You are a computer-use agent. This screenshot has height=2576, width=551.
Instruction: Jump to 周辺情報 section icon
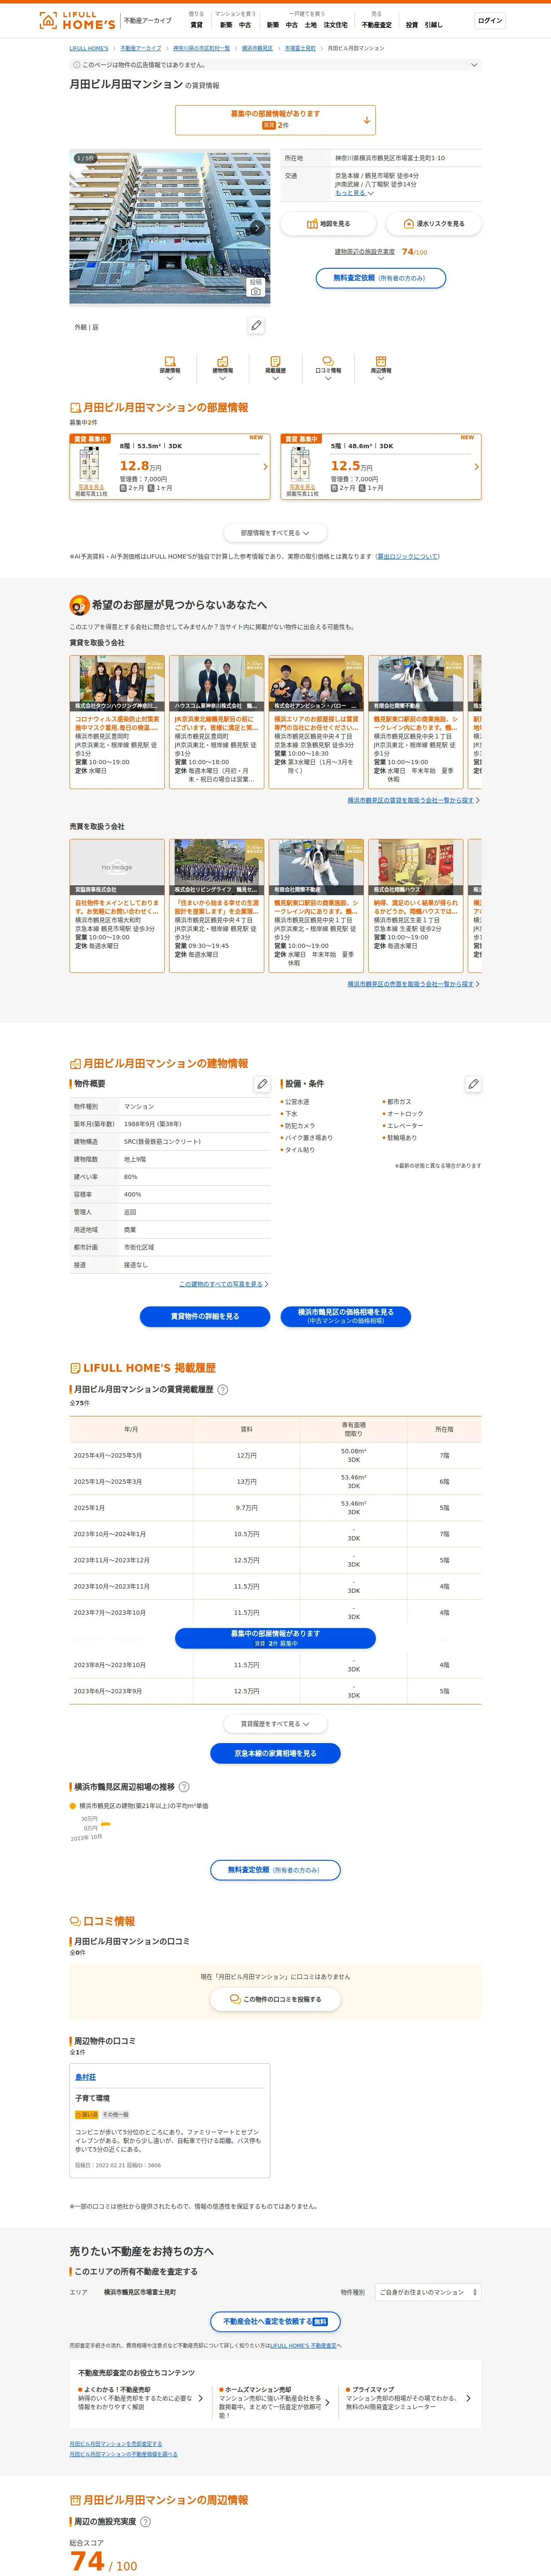point(381,367)
